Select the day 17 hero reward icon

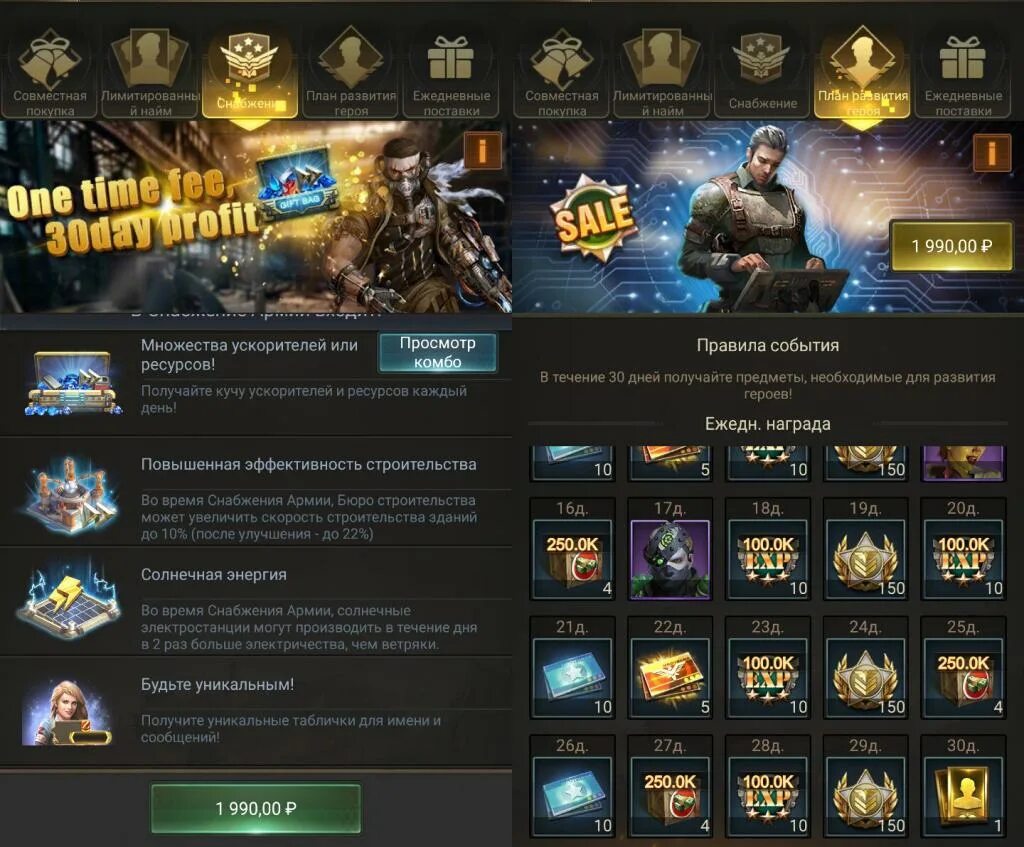coord(669,559)
